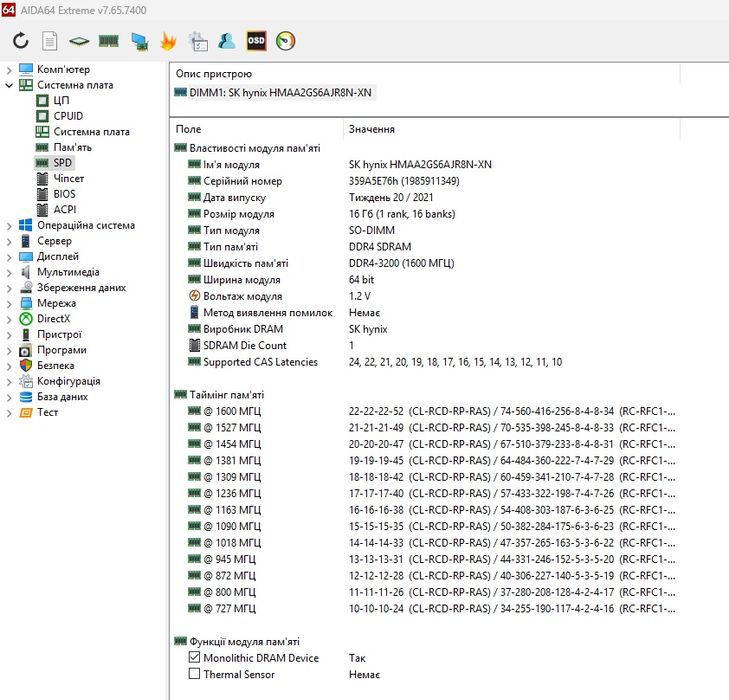Open BIOS in the sidebar tree

[64, 194]
